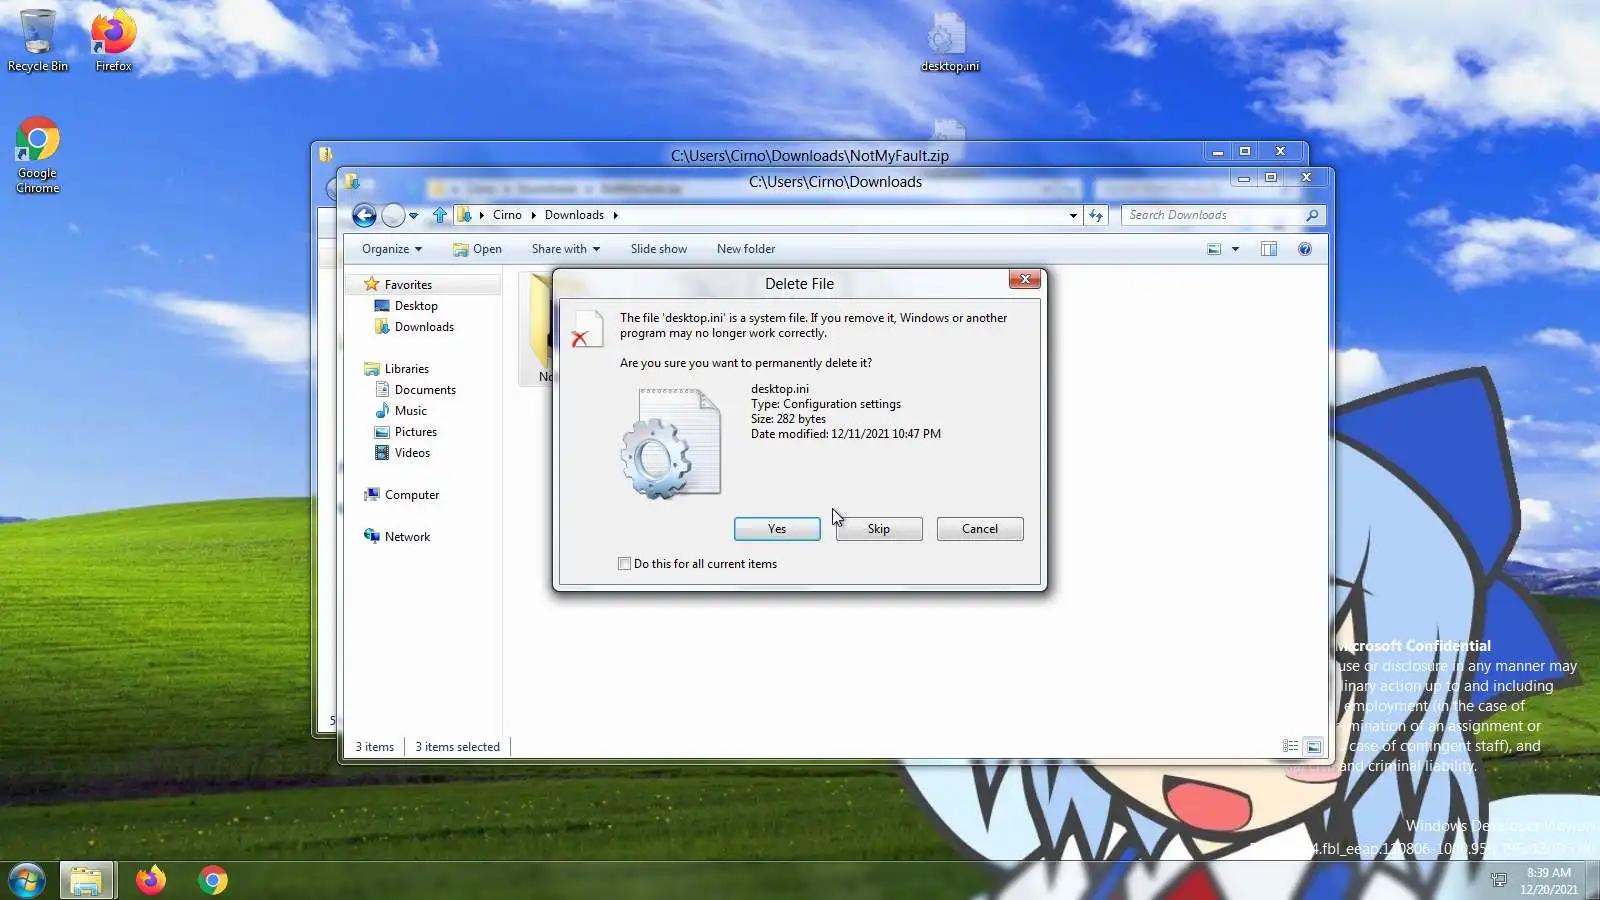This screenshot has width=1600, height=900.
Task: Click the '3 items selected' status text
Action: point(457,747)
